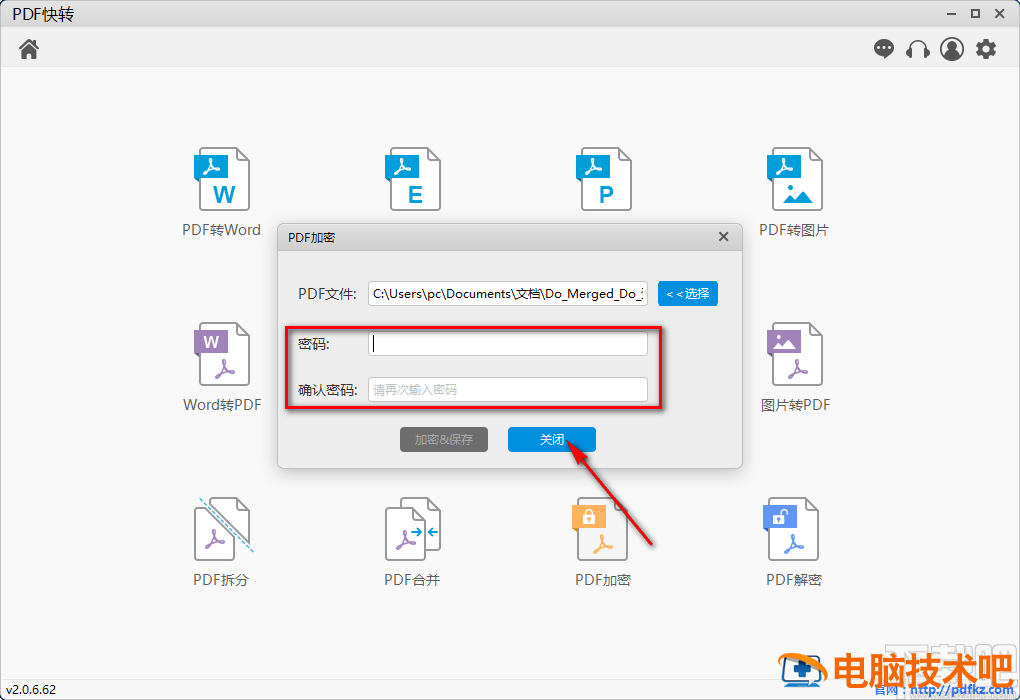The width and height of the screenshot is (1020, 700).
Task: Open the headset customer support icon
Action: tap(917, 49)
